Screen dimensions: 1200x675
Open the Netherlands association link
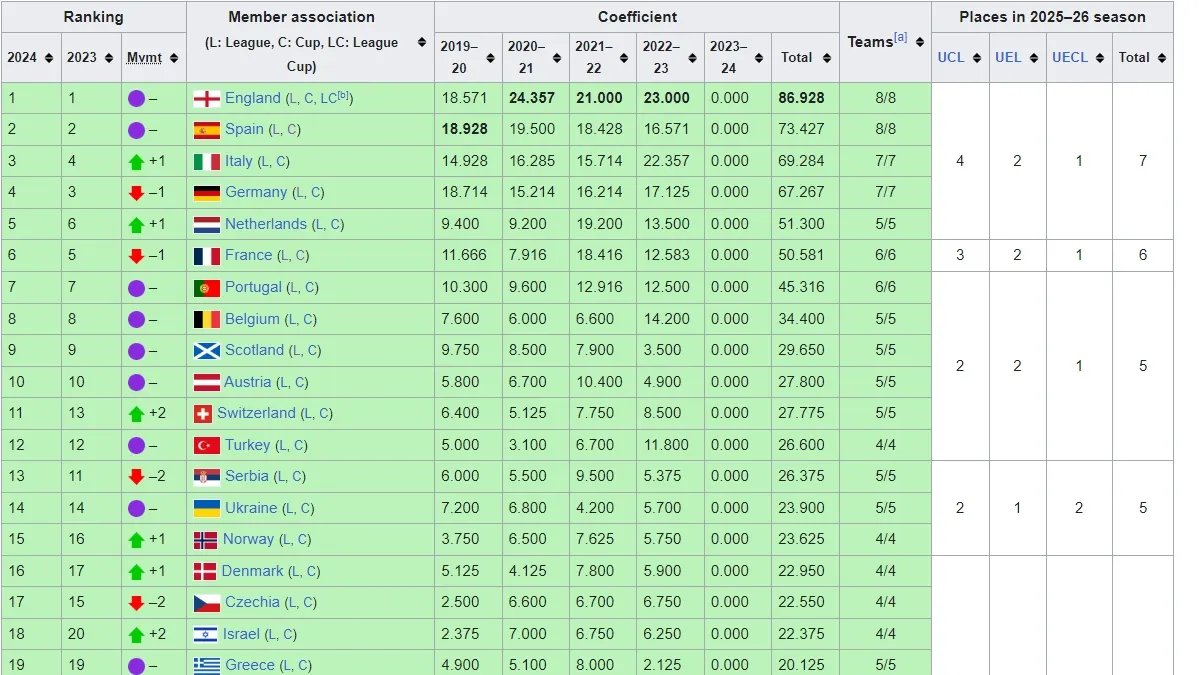coord(265,224)
